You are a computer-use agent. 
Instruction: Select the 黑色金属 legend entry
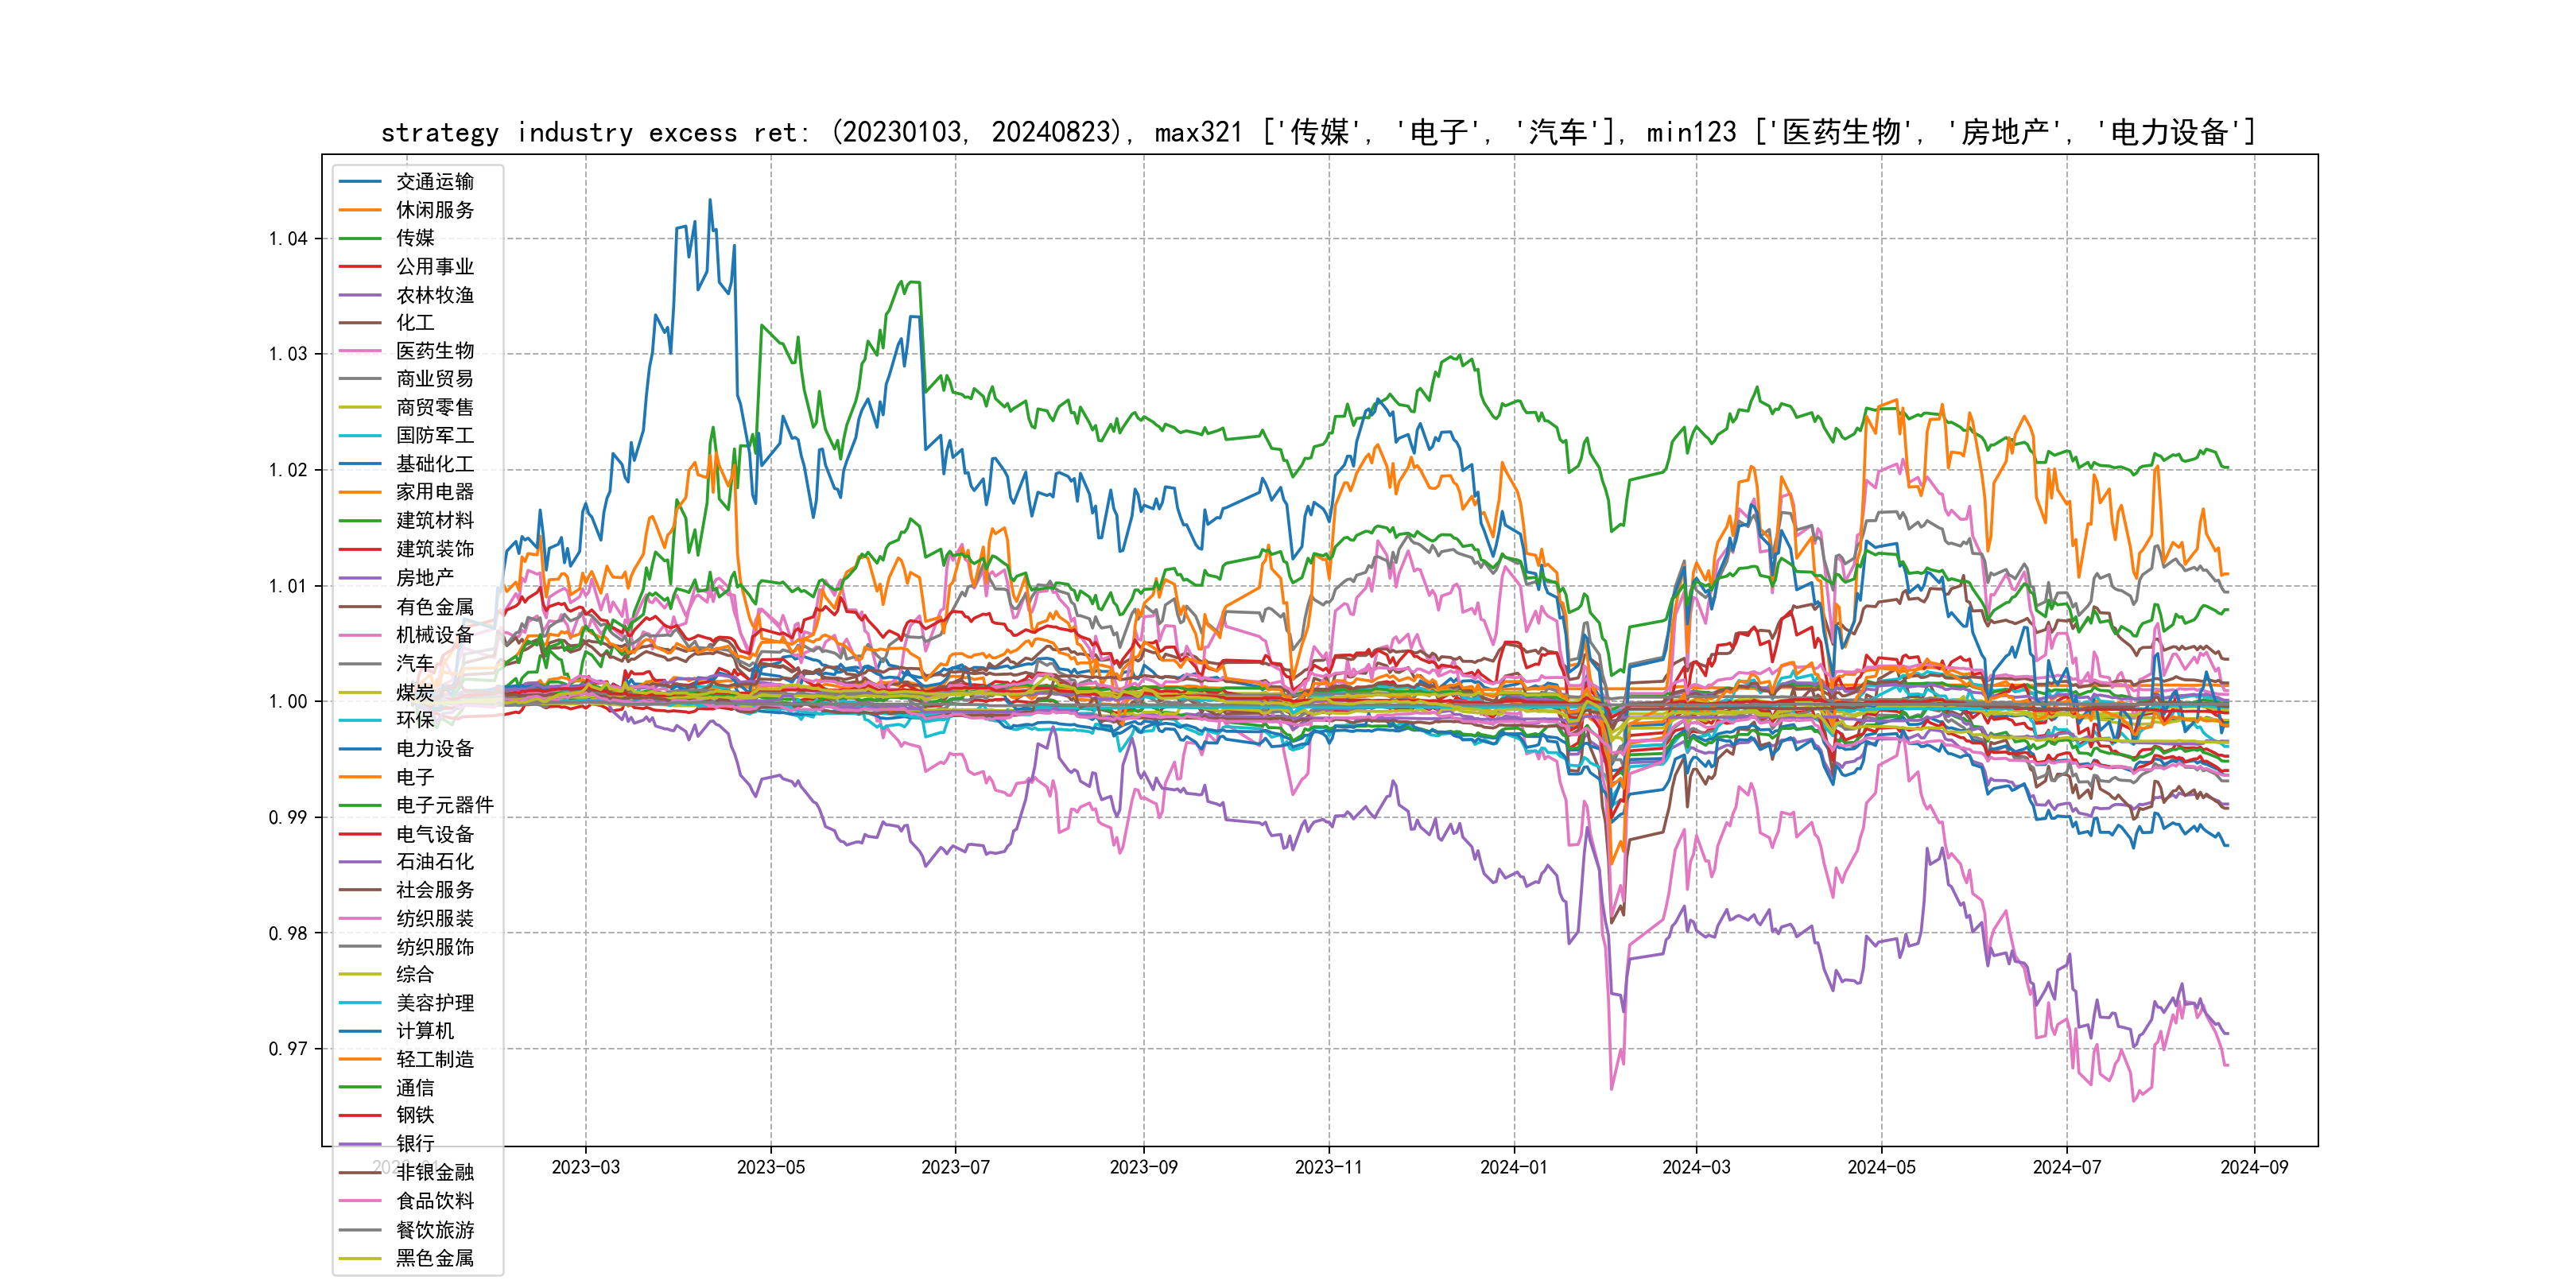pyautogui.click(x=434, y=1258)
